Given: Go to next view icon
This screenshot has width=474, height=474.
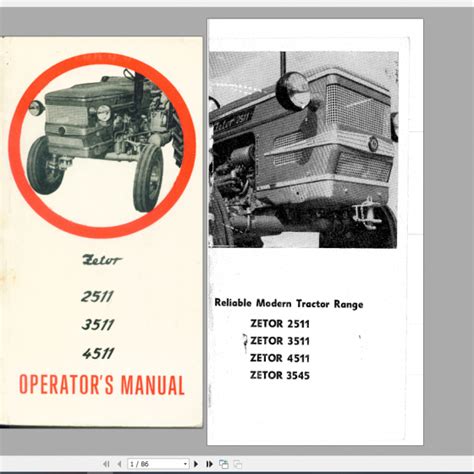Looking at the screenshot, I should pos(237,464).
